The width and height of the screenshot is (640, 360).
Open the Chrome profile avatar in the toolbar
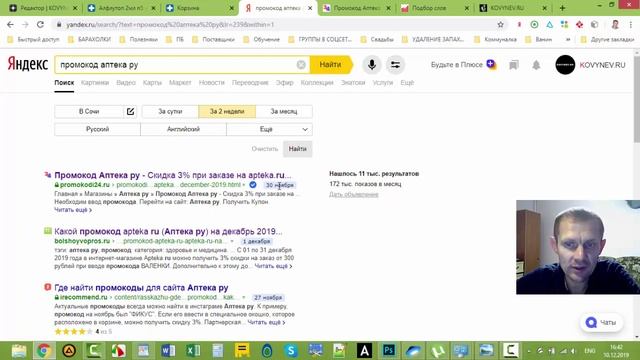(615, 24)
